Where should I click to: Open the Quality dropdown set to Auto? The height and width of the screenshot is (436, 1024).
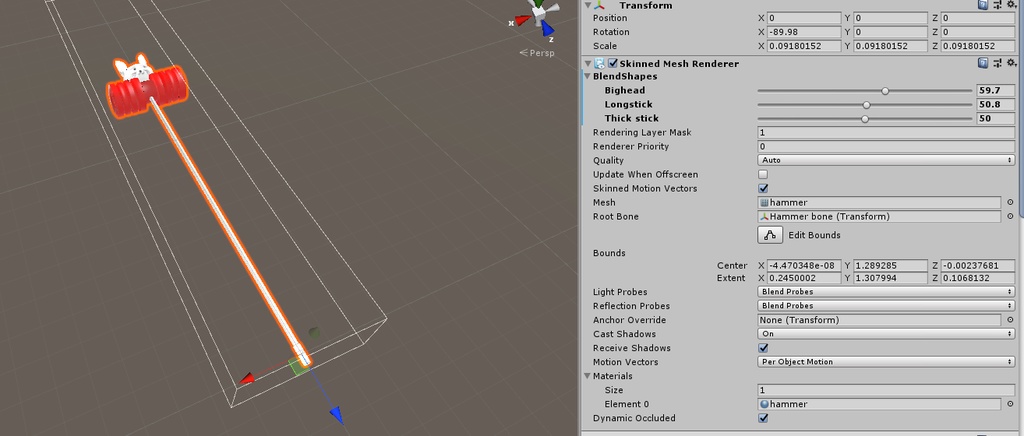[886, 160]
